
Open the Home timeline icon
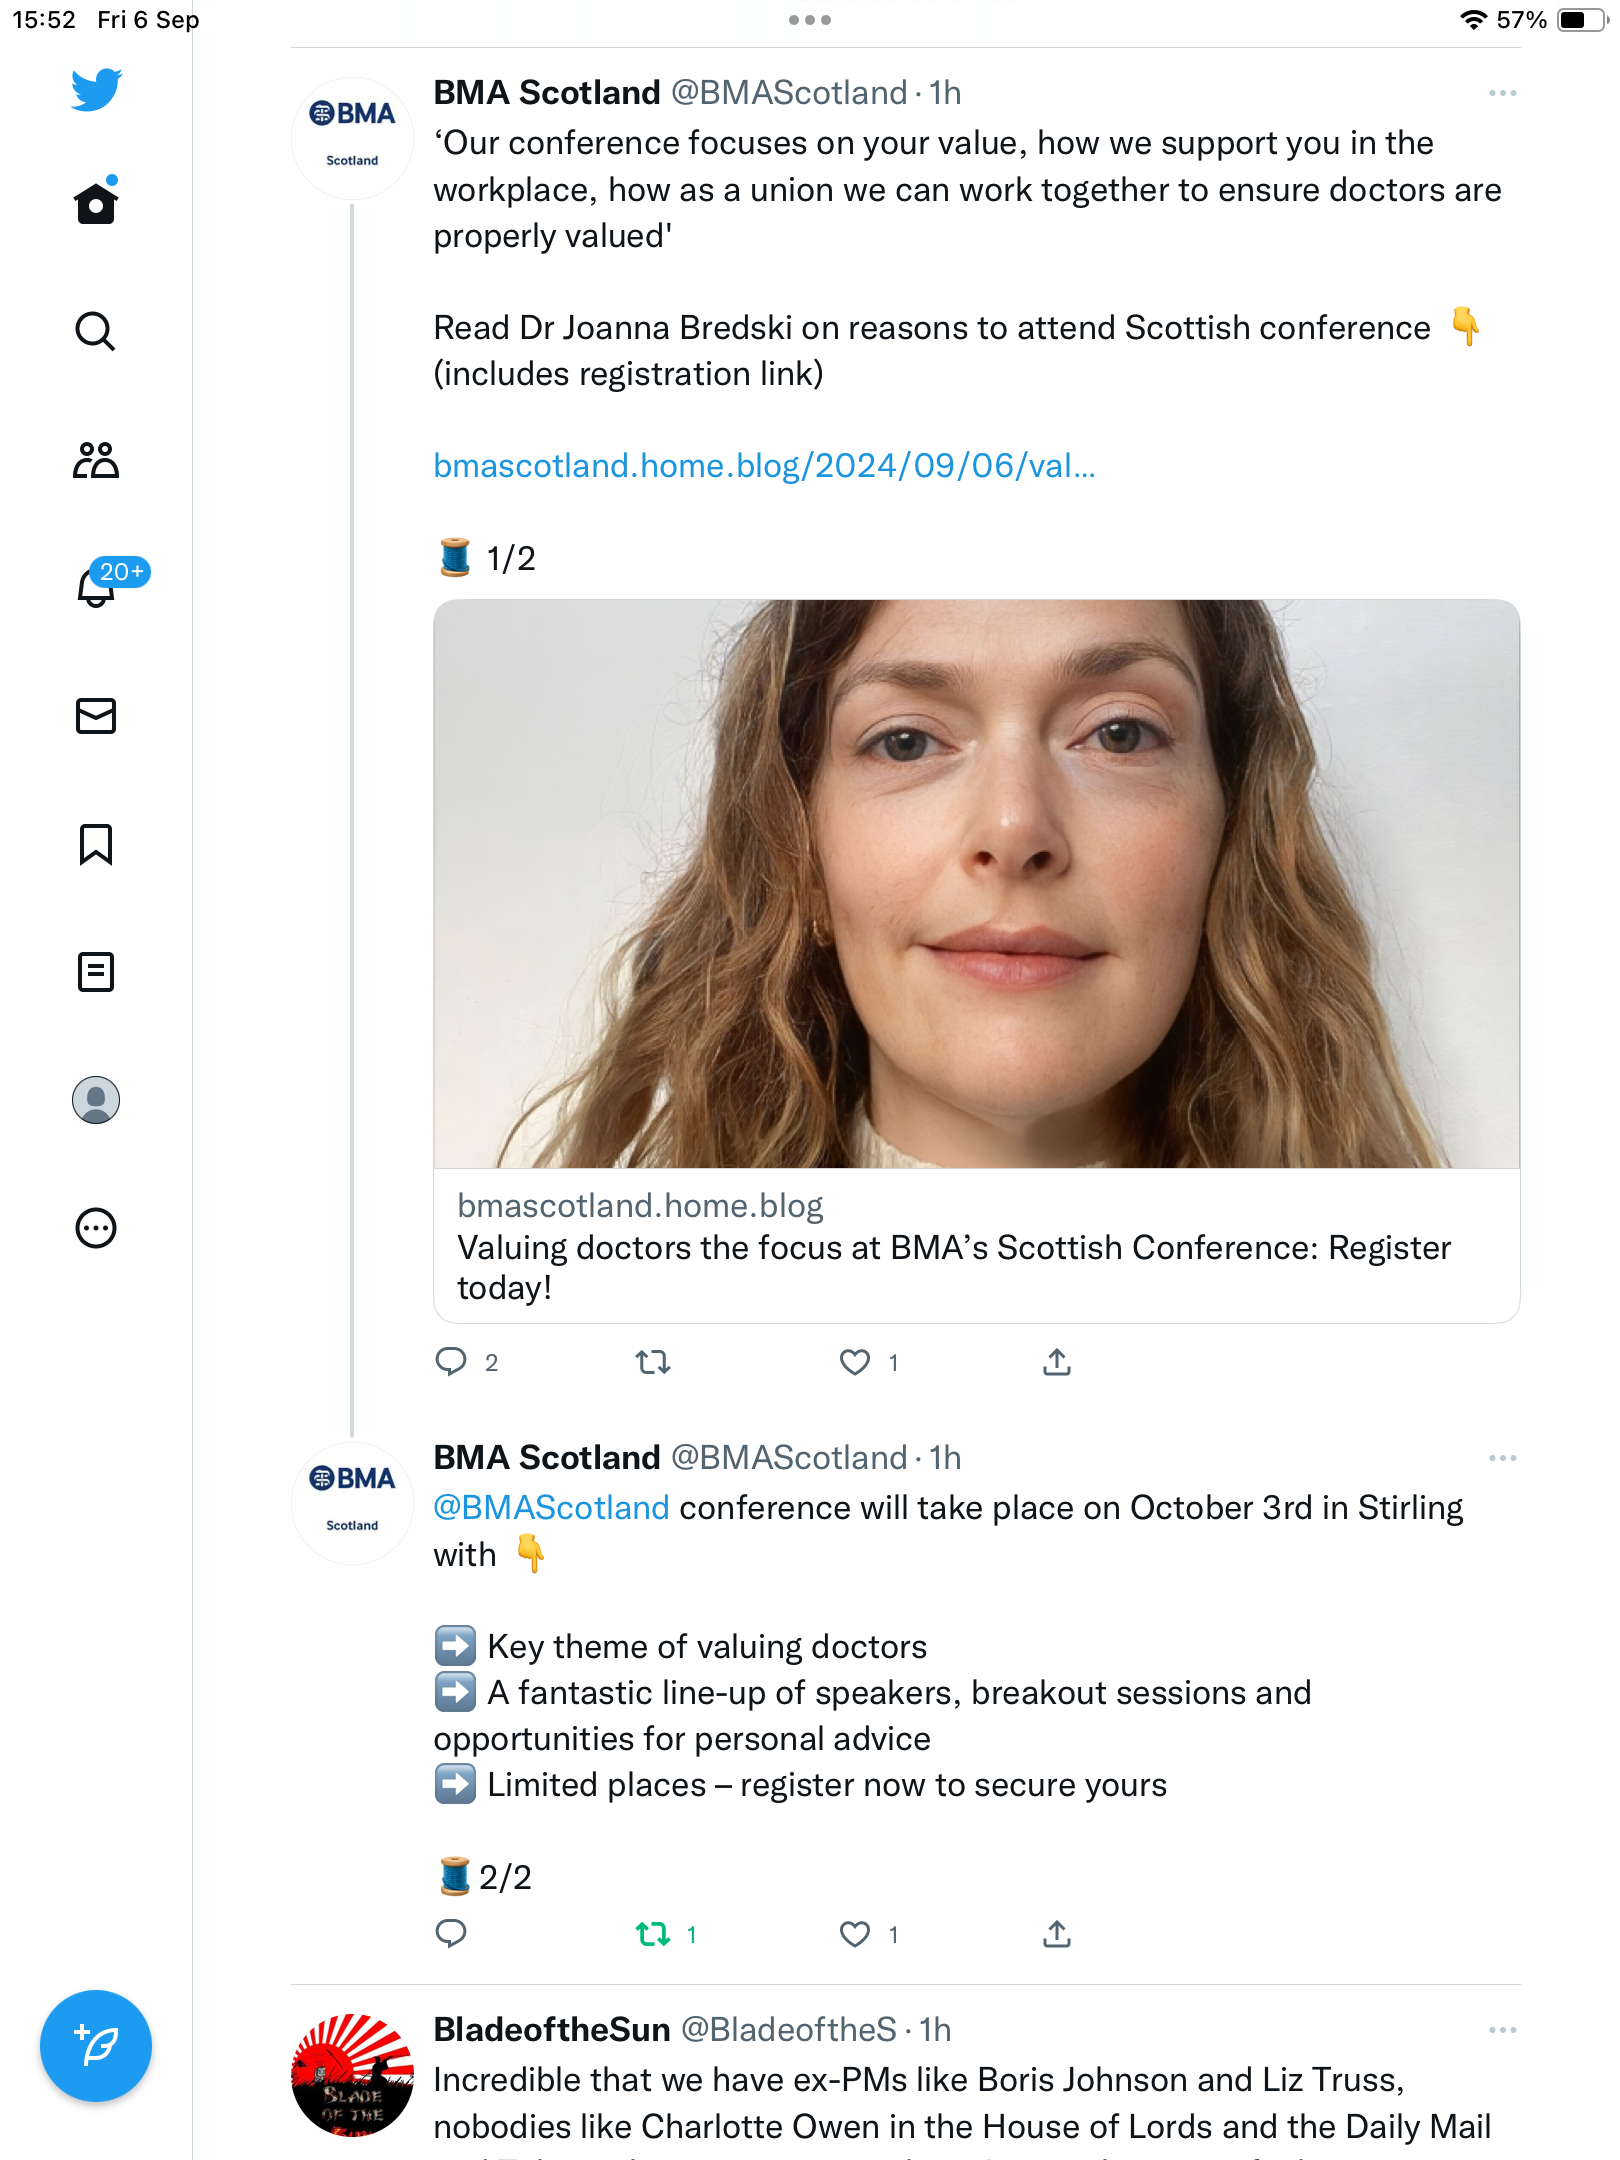click(96, 201)
